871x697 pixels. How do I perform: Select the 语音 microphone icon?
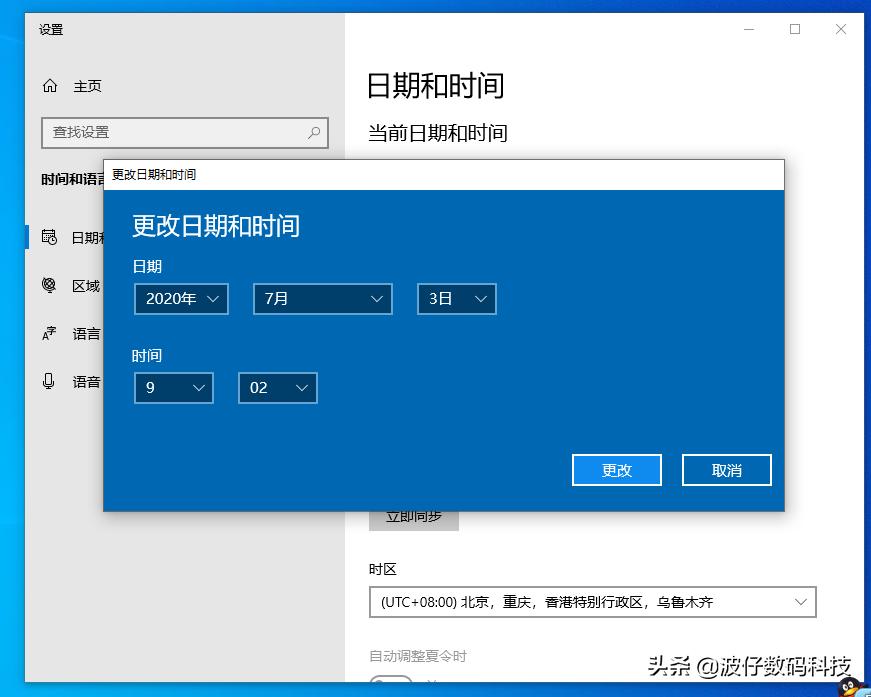pos(49,381)
